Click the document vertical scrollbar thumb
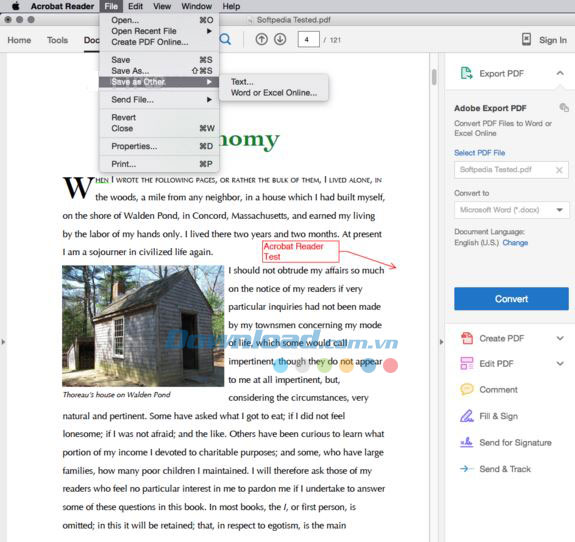This screenshot has height=542, width=575. click(434, 77)
